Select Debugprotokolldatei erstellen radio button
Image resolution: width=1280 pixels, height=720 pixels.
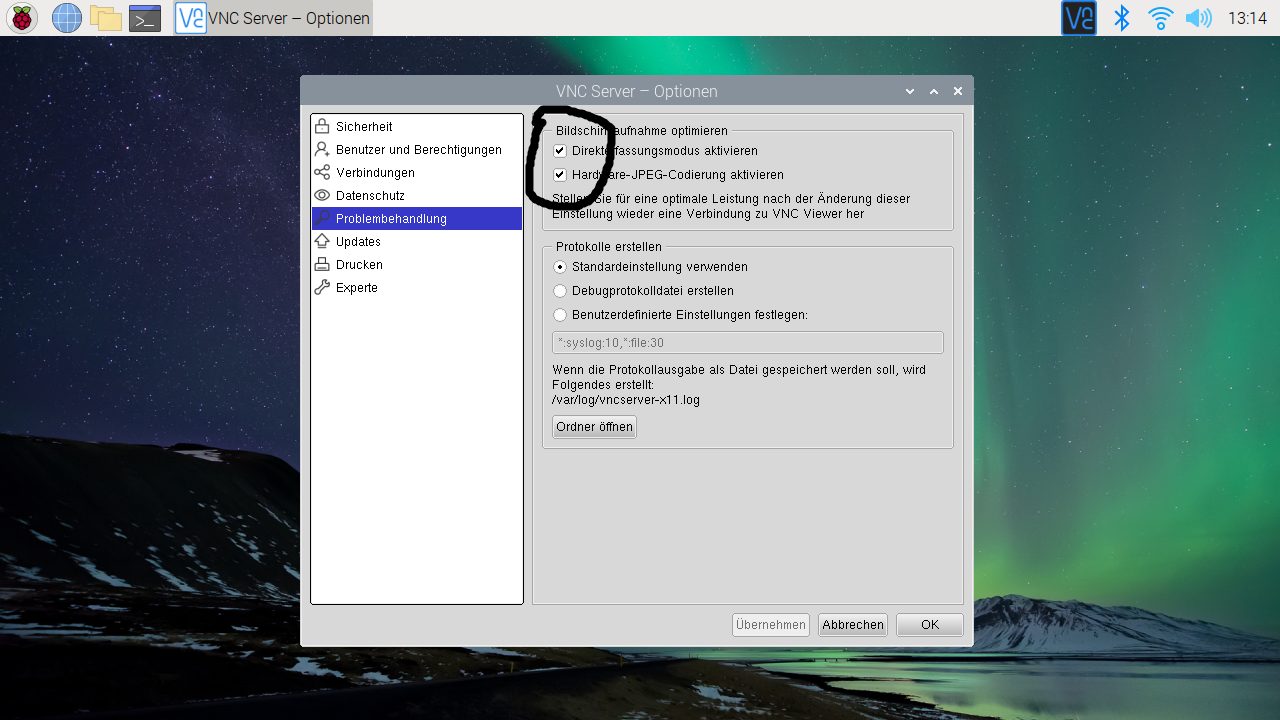coord(560,291)
